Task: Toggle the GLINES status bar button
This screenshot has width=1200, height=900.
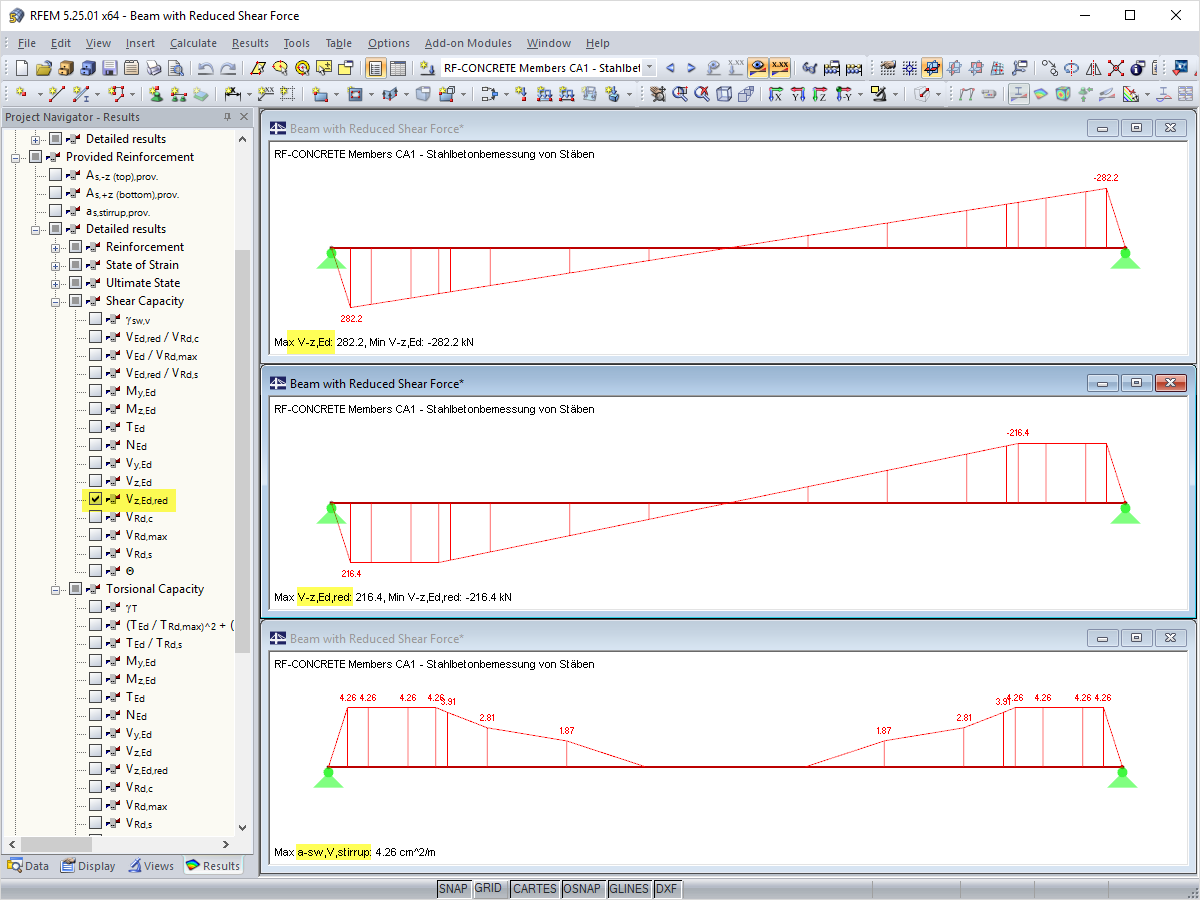Action: coord(629,888)
